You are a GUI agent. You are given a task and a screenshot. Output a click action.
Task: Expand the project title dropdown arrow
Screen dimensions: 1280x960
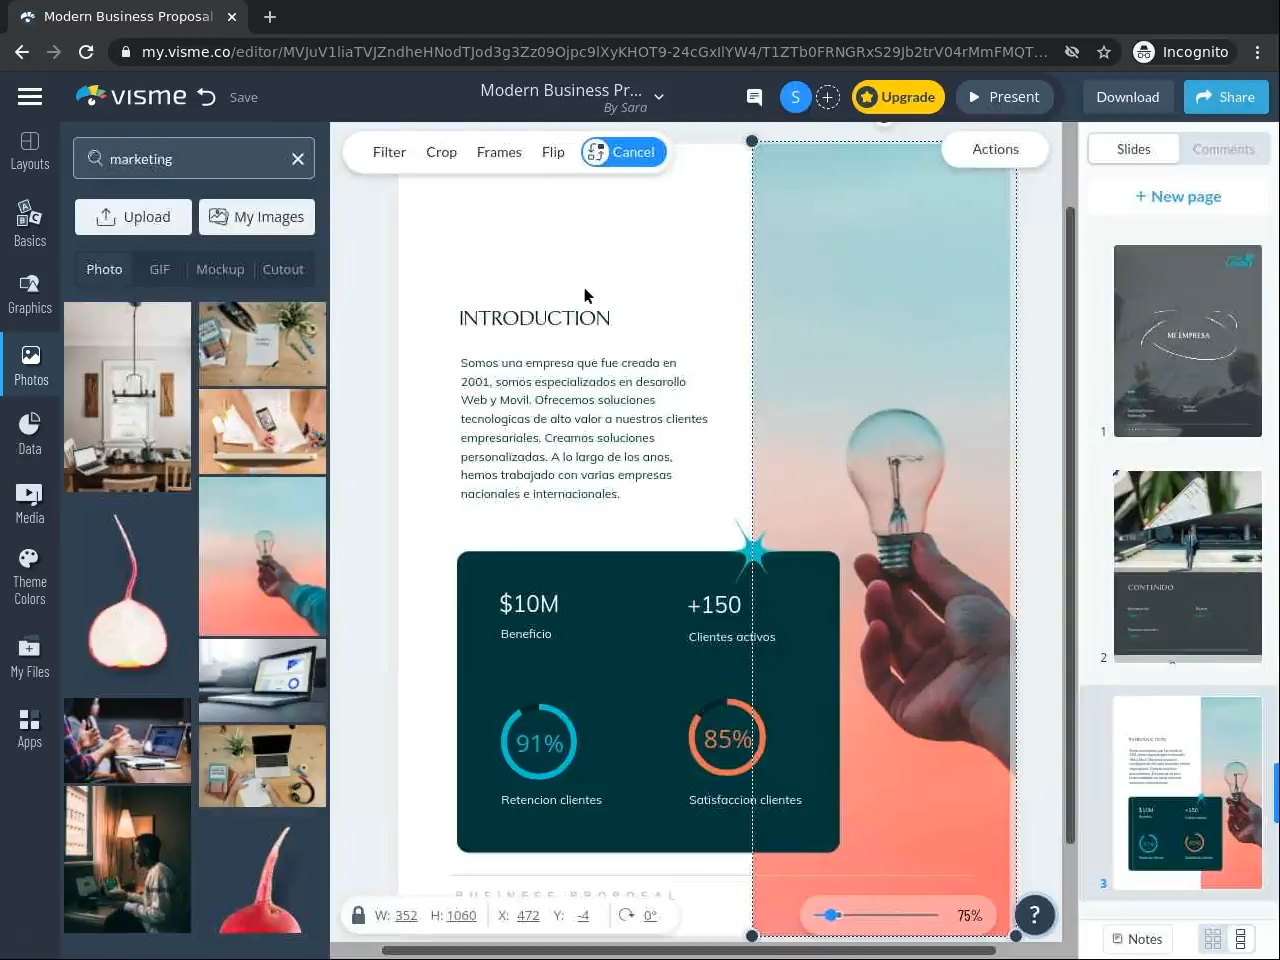pyautogui.click(x=659, y=97)
